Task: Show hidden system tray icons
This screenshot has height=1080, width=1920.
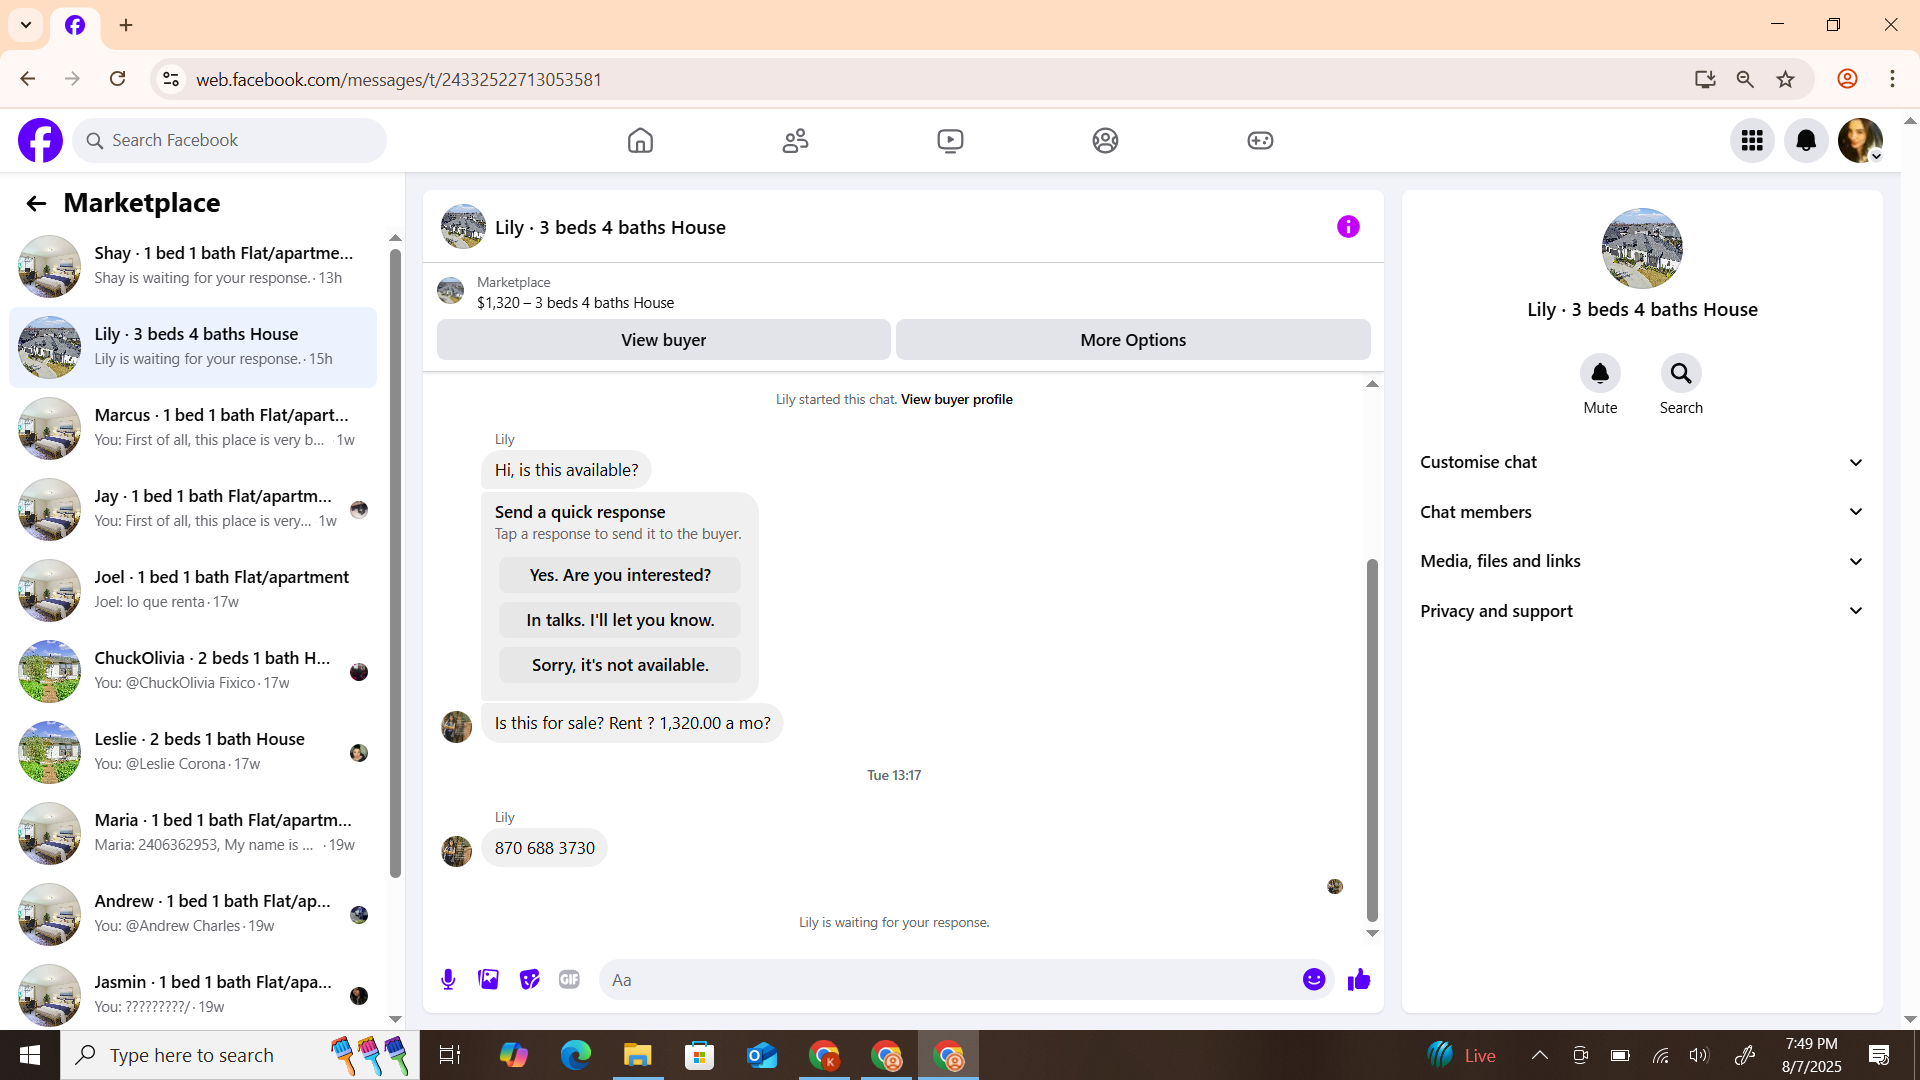Action: tap(1540, 1055)
